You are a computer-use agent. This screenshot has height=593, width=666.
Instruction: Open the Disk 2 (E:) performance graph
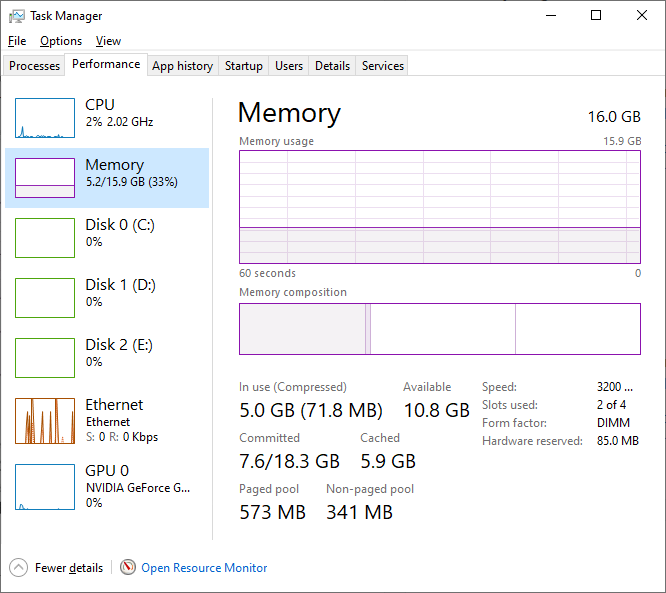coord(45,358)
